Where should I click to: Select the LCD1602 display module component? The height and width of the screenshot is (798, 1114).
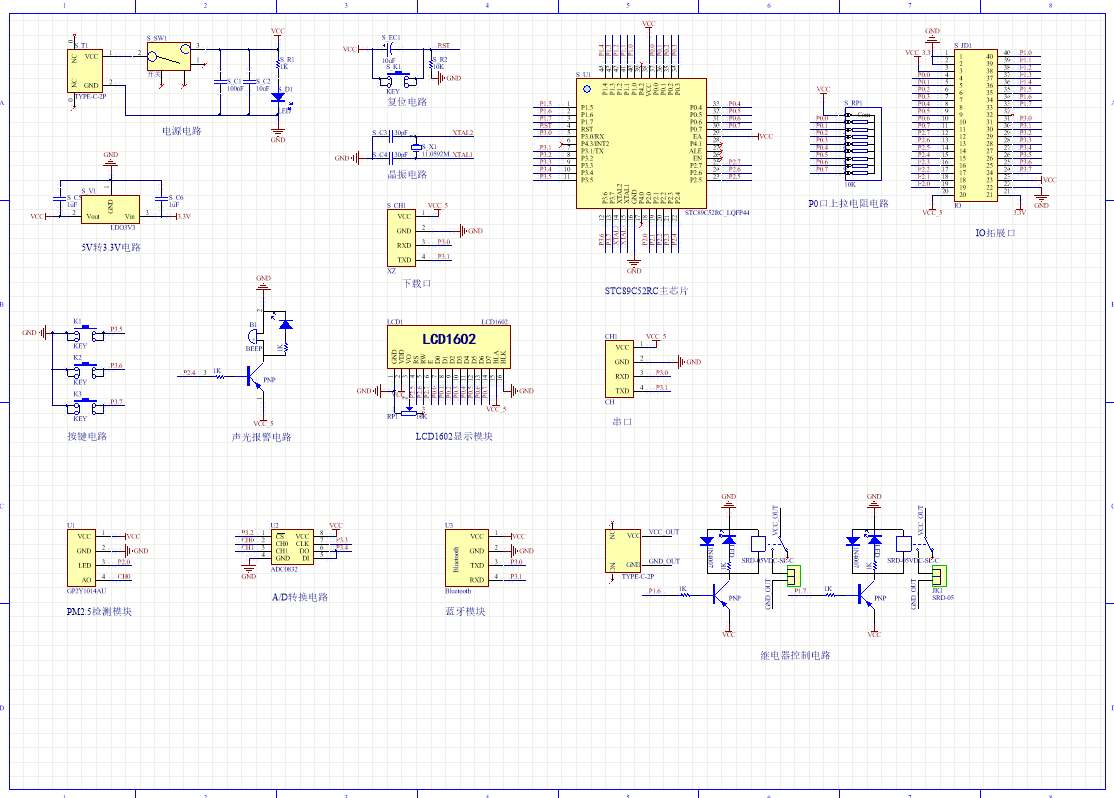tap(447, 345)
